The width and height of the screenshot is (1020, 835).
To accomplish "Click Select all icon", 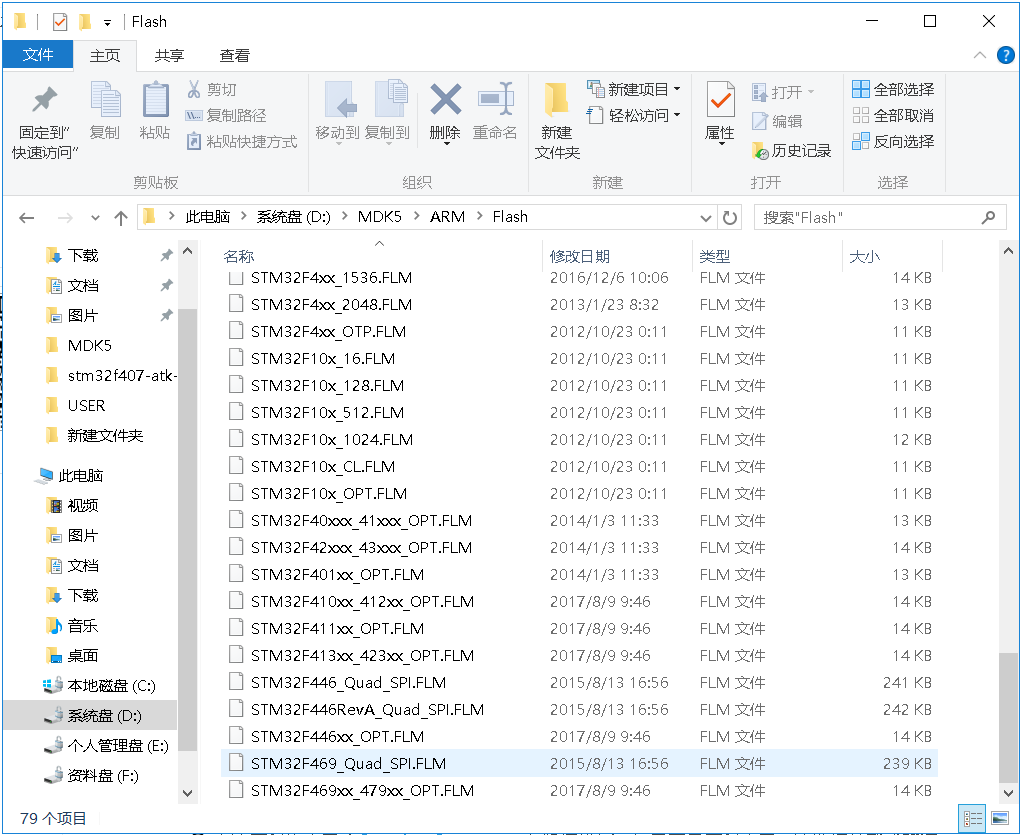I will (x=861, y=89).
